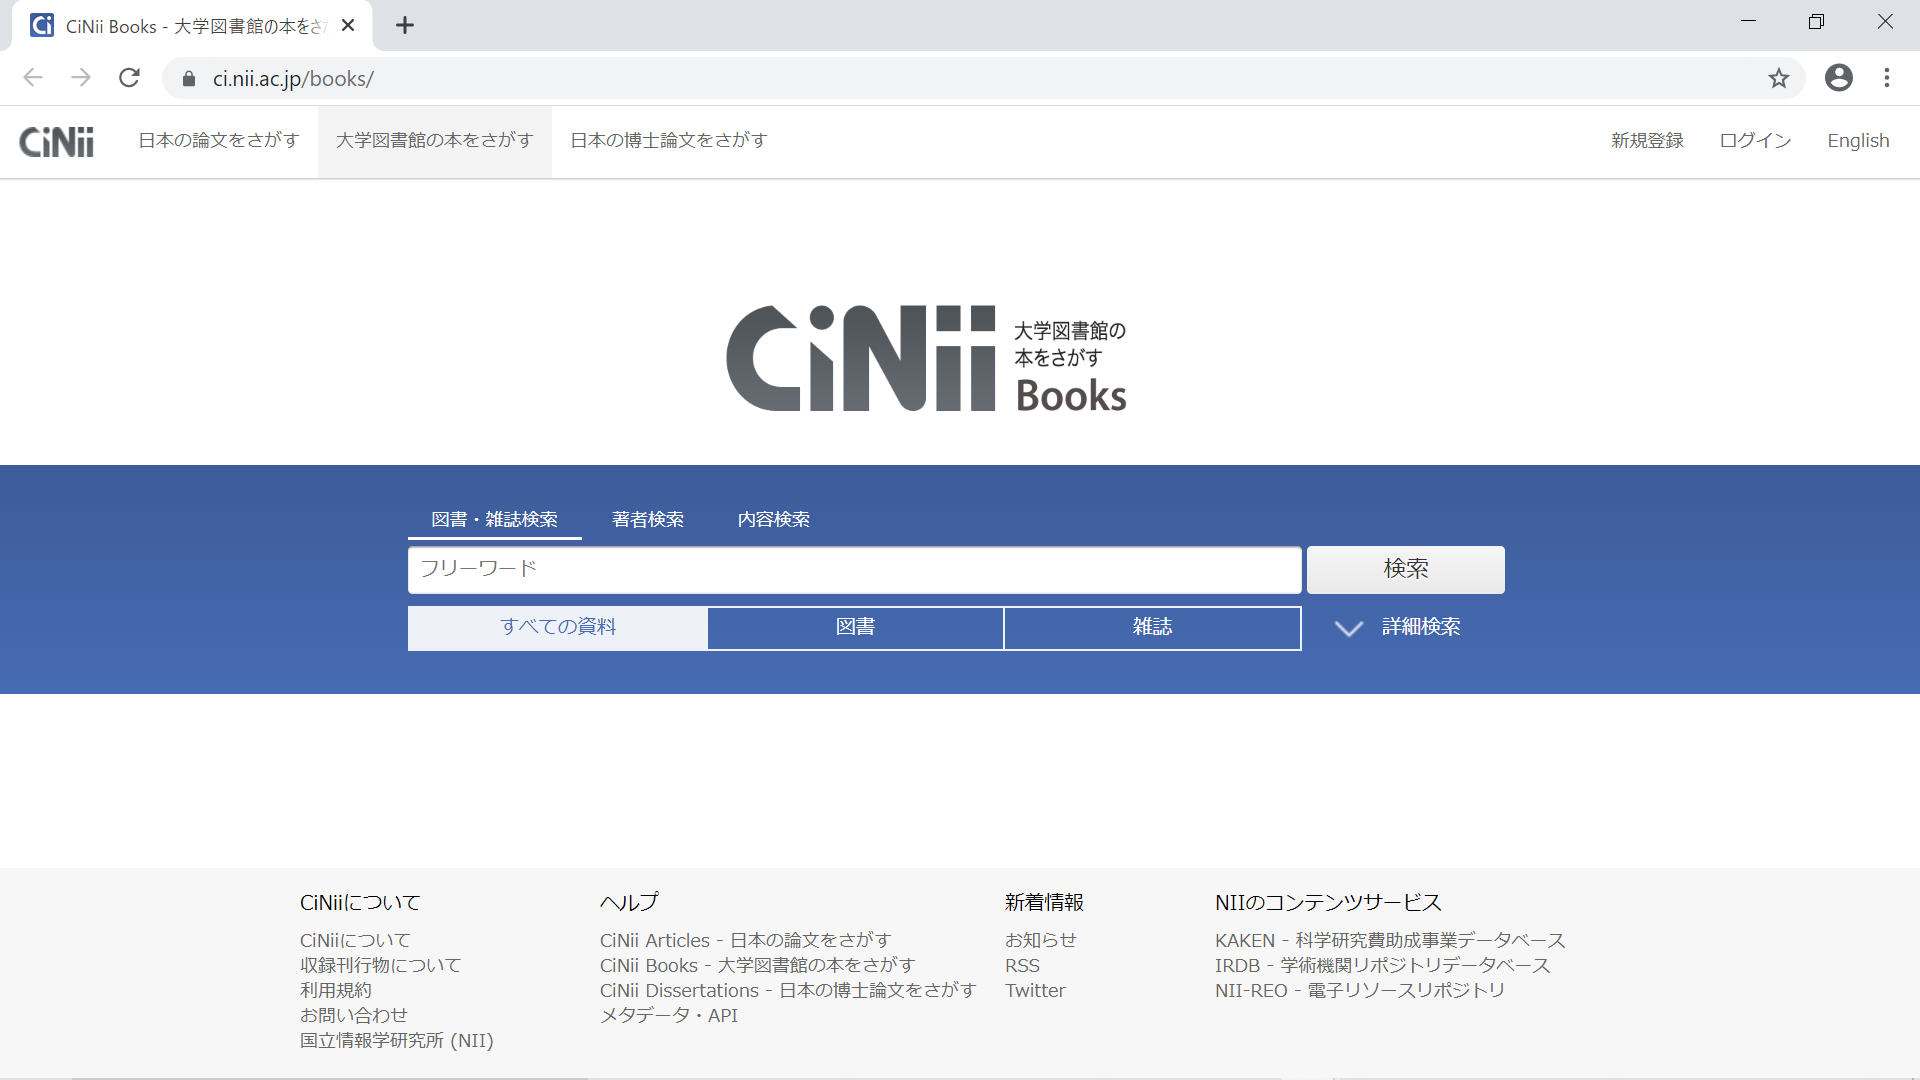
Task: Open メタデータ・API link
Action: tap(669, 1015)
